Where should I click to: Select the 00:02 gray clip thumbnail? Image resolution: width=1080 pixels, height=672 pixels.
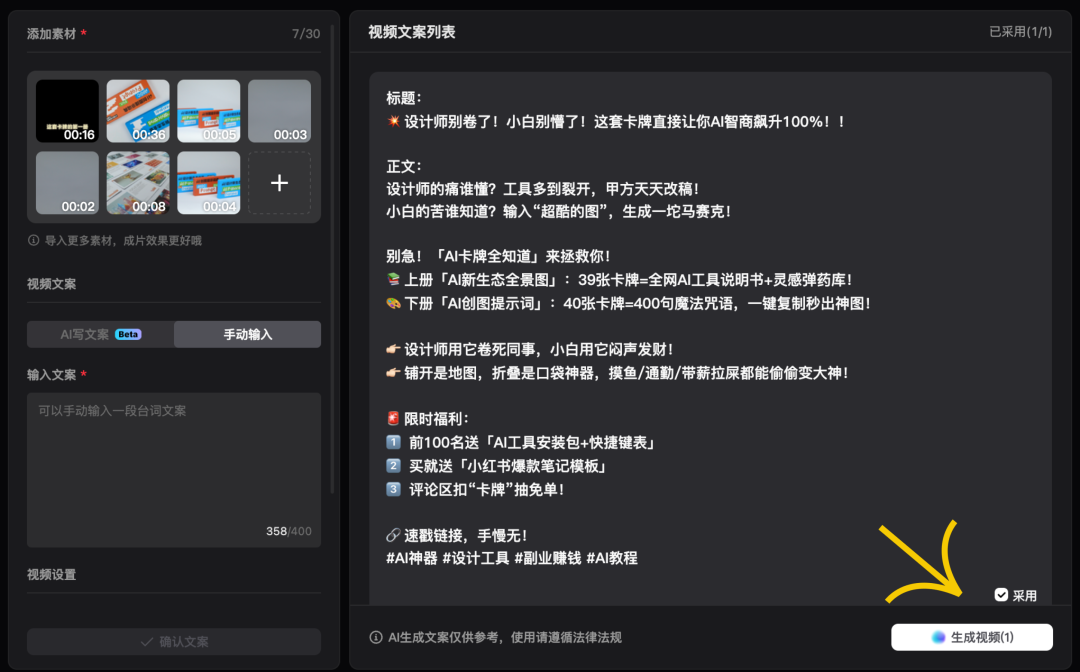coord(67,182)
